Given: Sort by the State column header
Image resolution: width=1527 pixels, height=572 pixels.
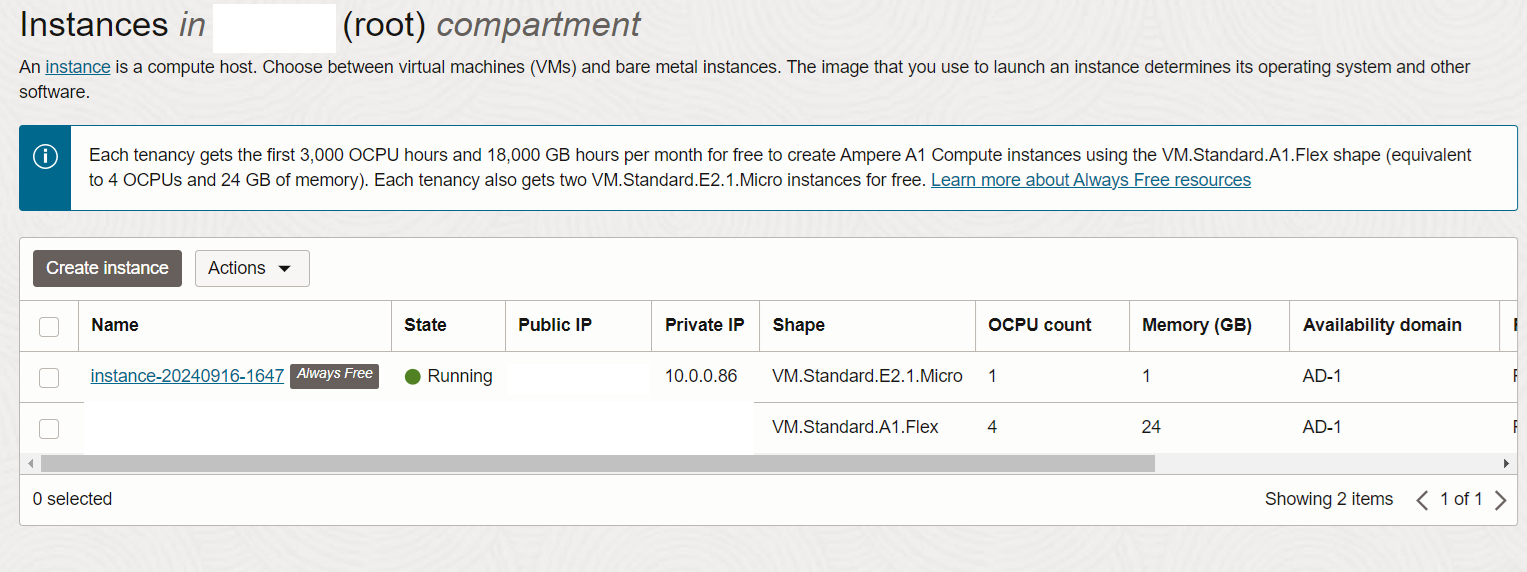Looking at the screenshot, I should point(425,325).
